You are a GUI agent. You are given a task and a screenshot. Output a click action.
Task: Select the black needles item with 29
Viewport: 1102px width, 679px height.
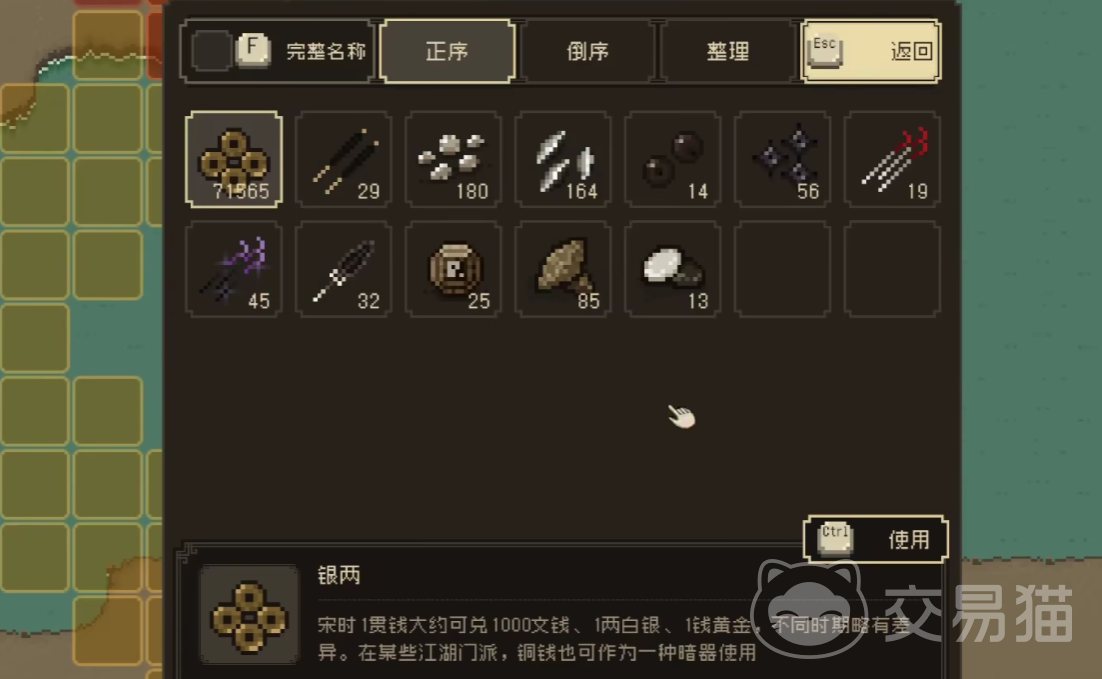(x=343, y=160)
